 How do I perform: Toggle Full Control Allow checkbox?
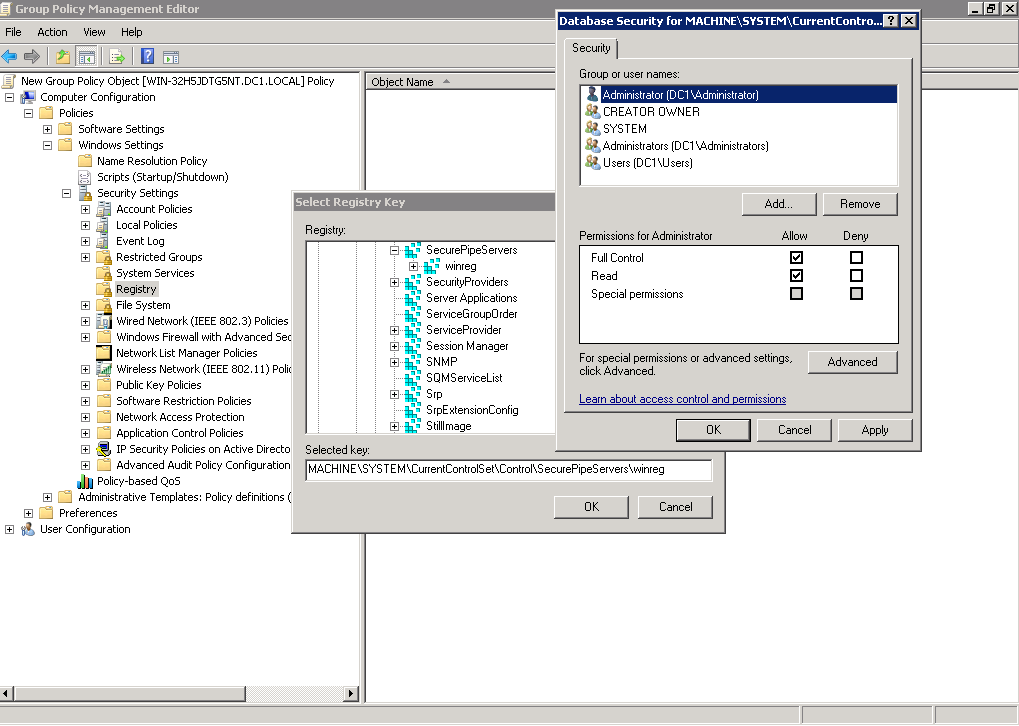[x=796, y=258]
